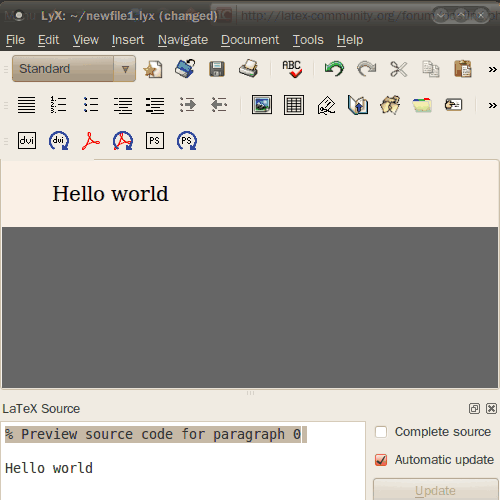
Task: Disable the Automatic update checkbox
Action: pos(381,460)
